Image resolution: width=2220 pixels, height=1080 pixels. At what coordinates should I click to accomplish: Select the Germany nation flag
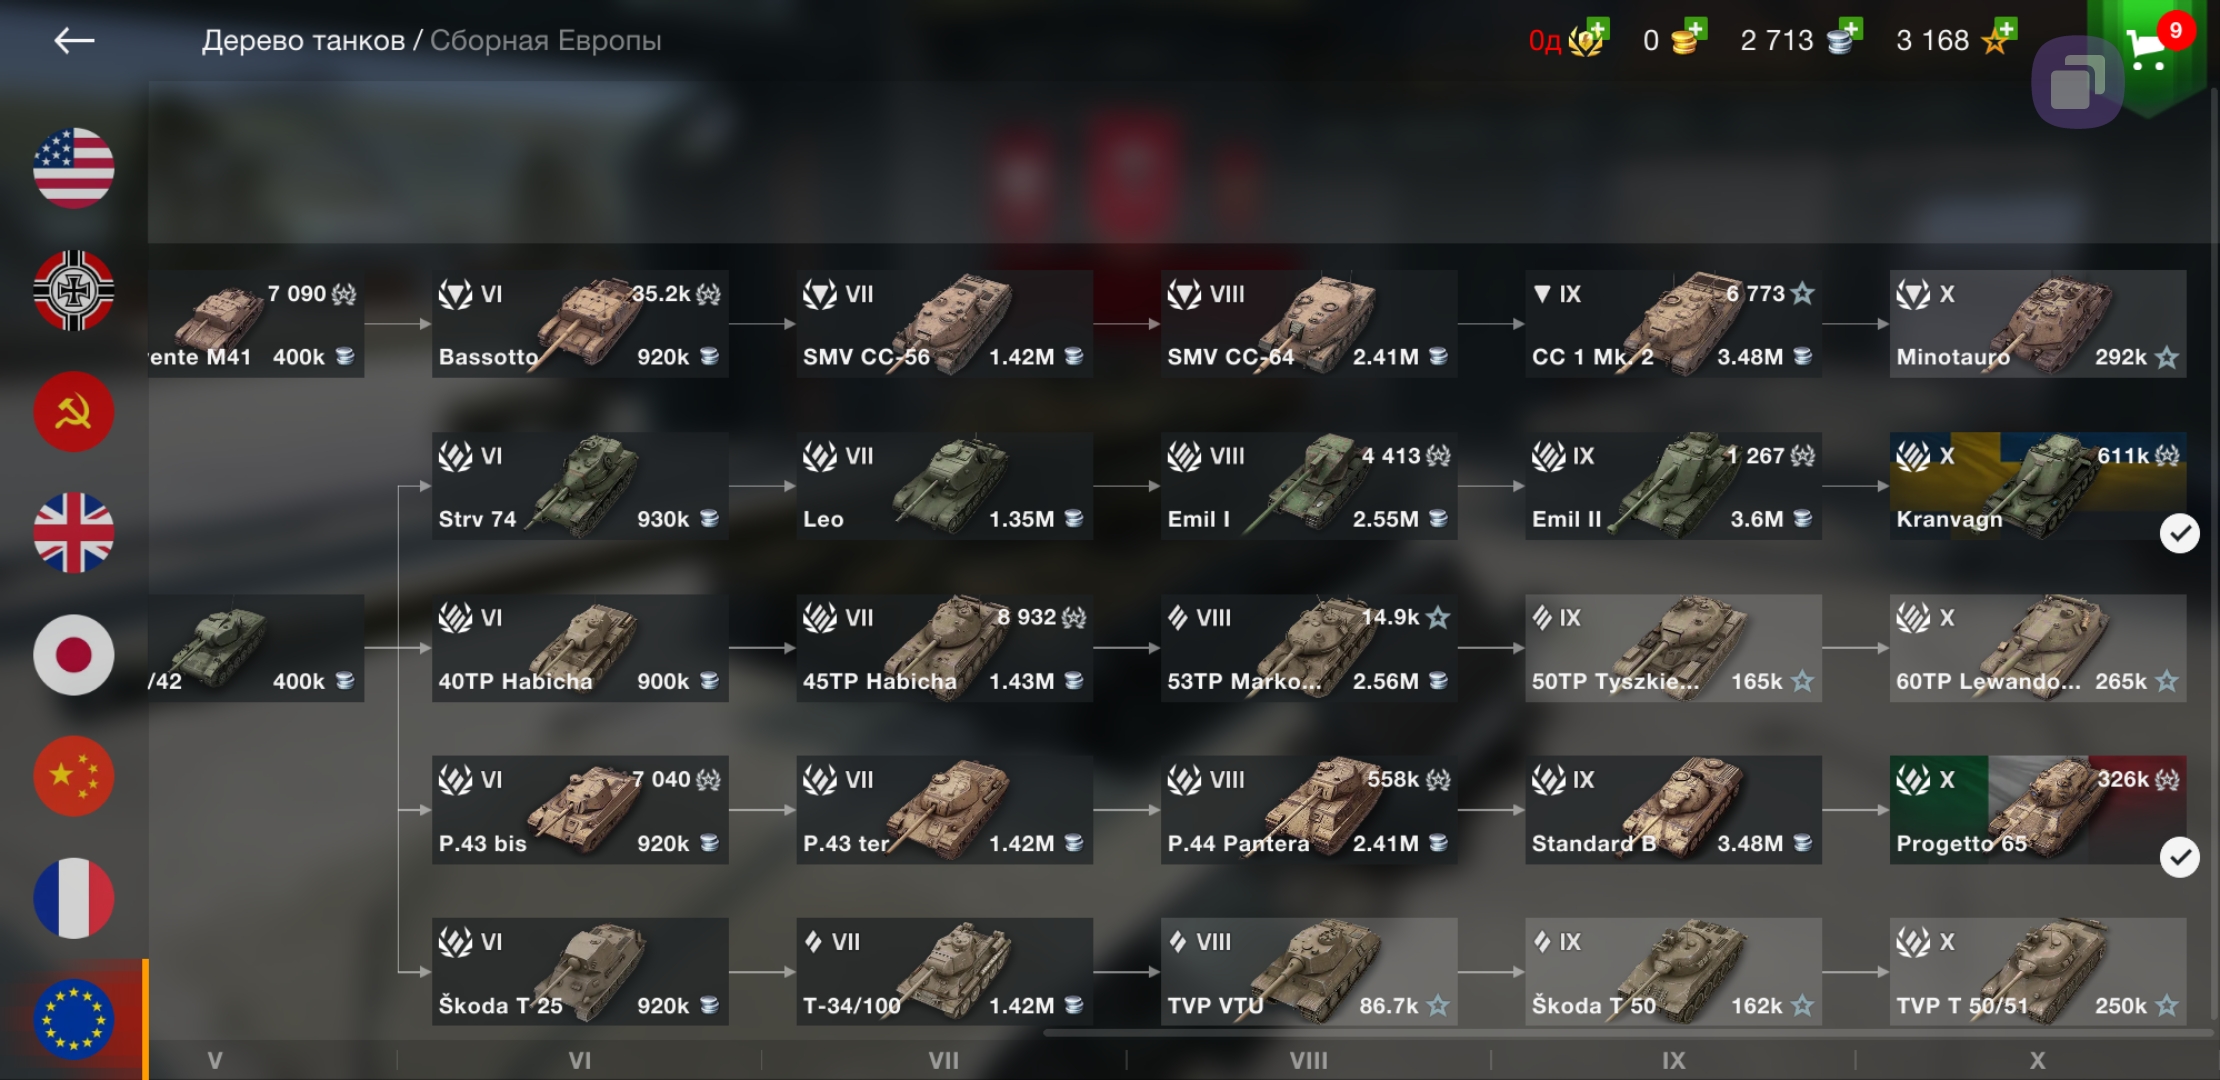pos(74,290)
